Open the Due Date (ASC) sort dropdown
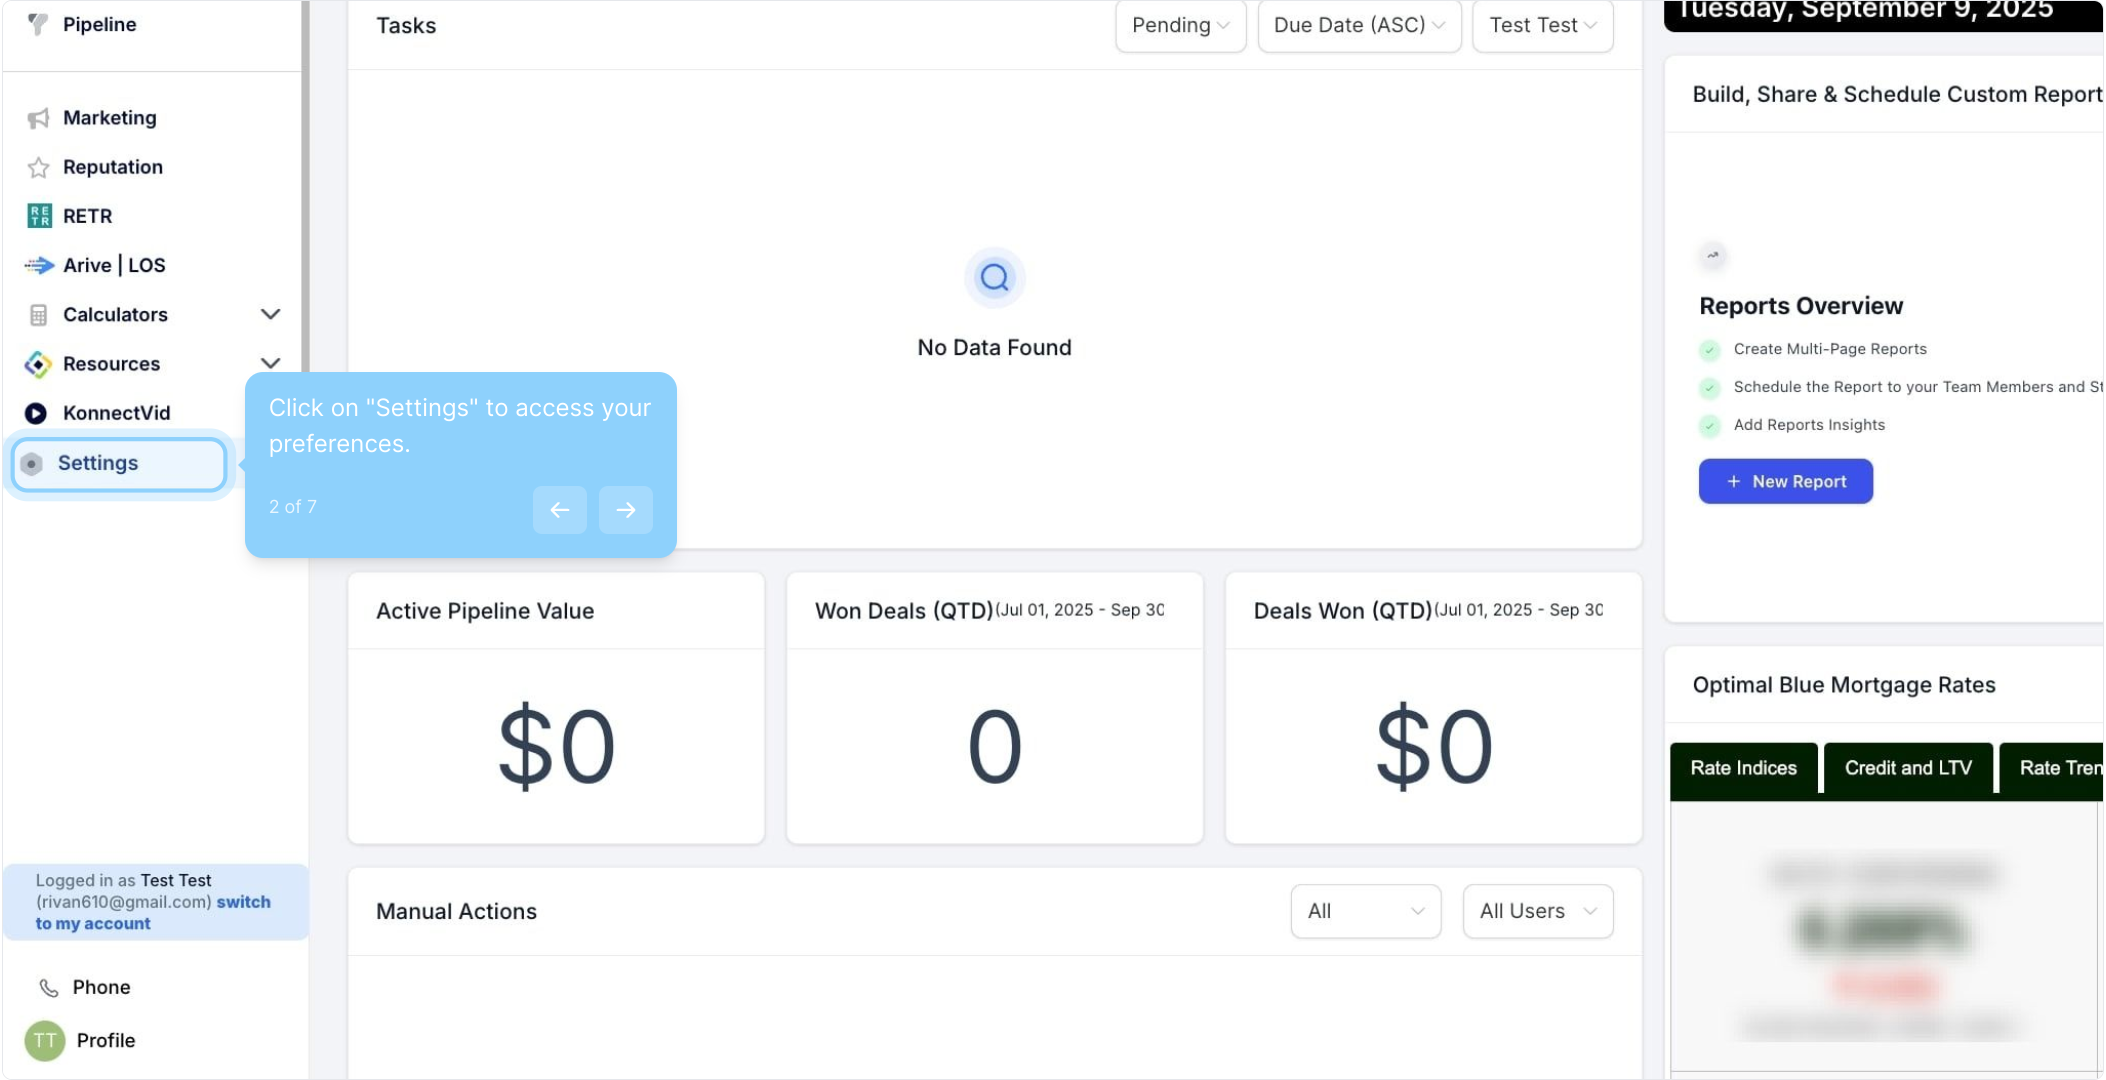 [x=1358, y=26]
